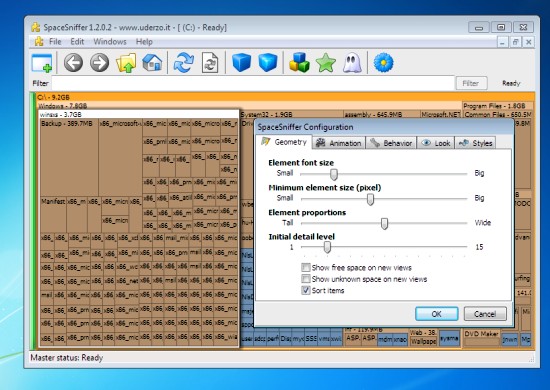This screenshot has height=390, width=550.
Task: Click the Element font size slider handle
Action: (x=334, y=174)
